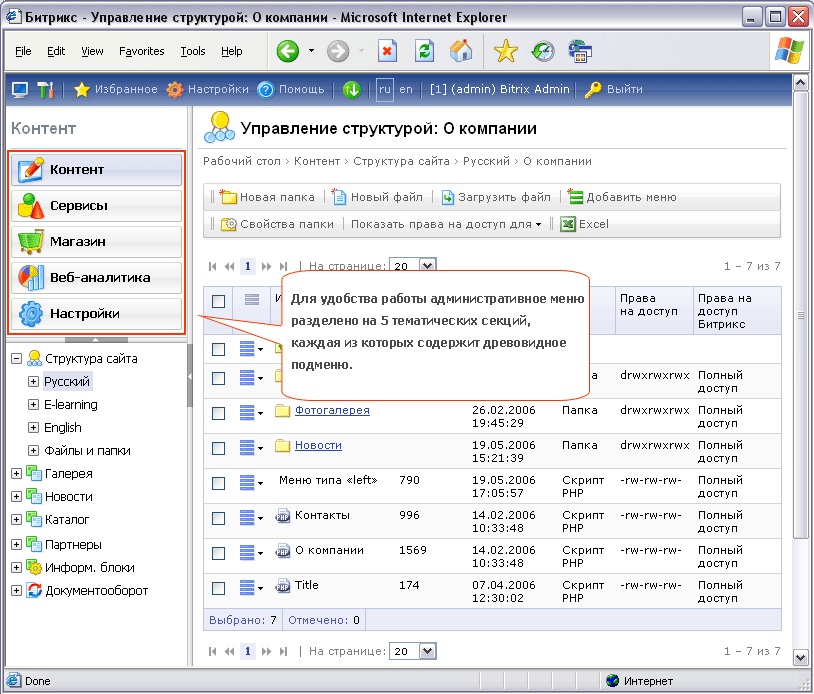814x694 pixels.
Task: Click the PHP file icon beside Контакты
Action: [282, 516]
